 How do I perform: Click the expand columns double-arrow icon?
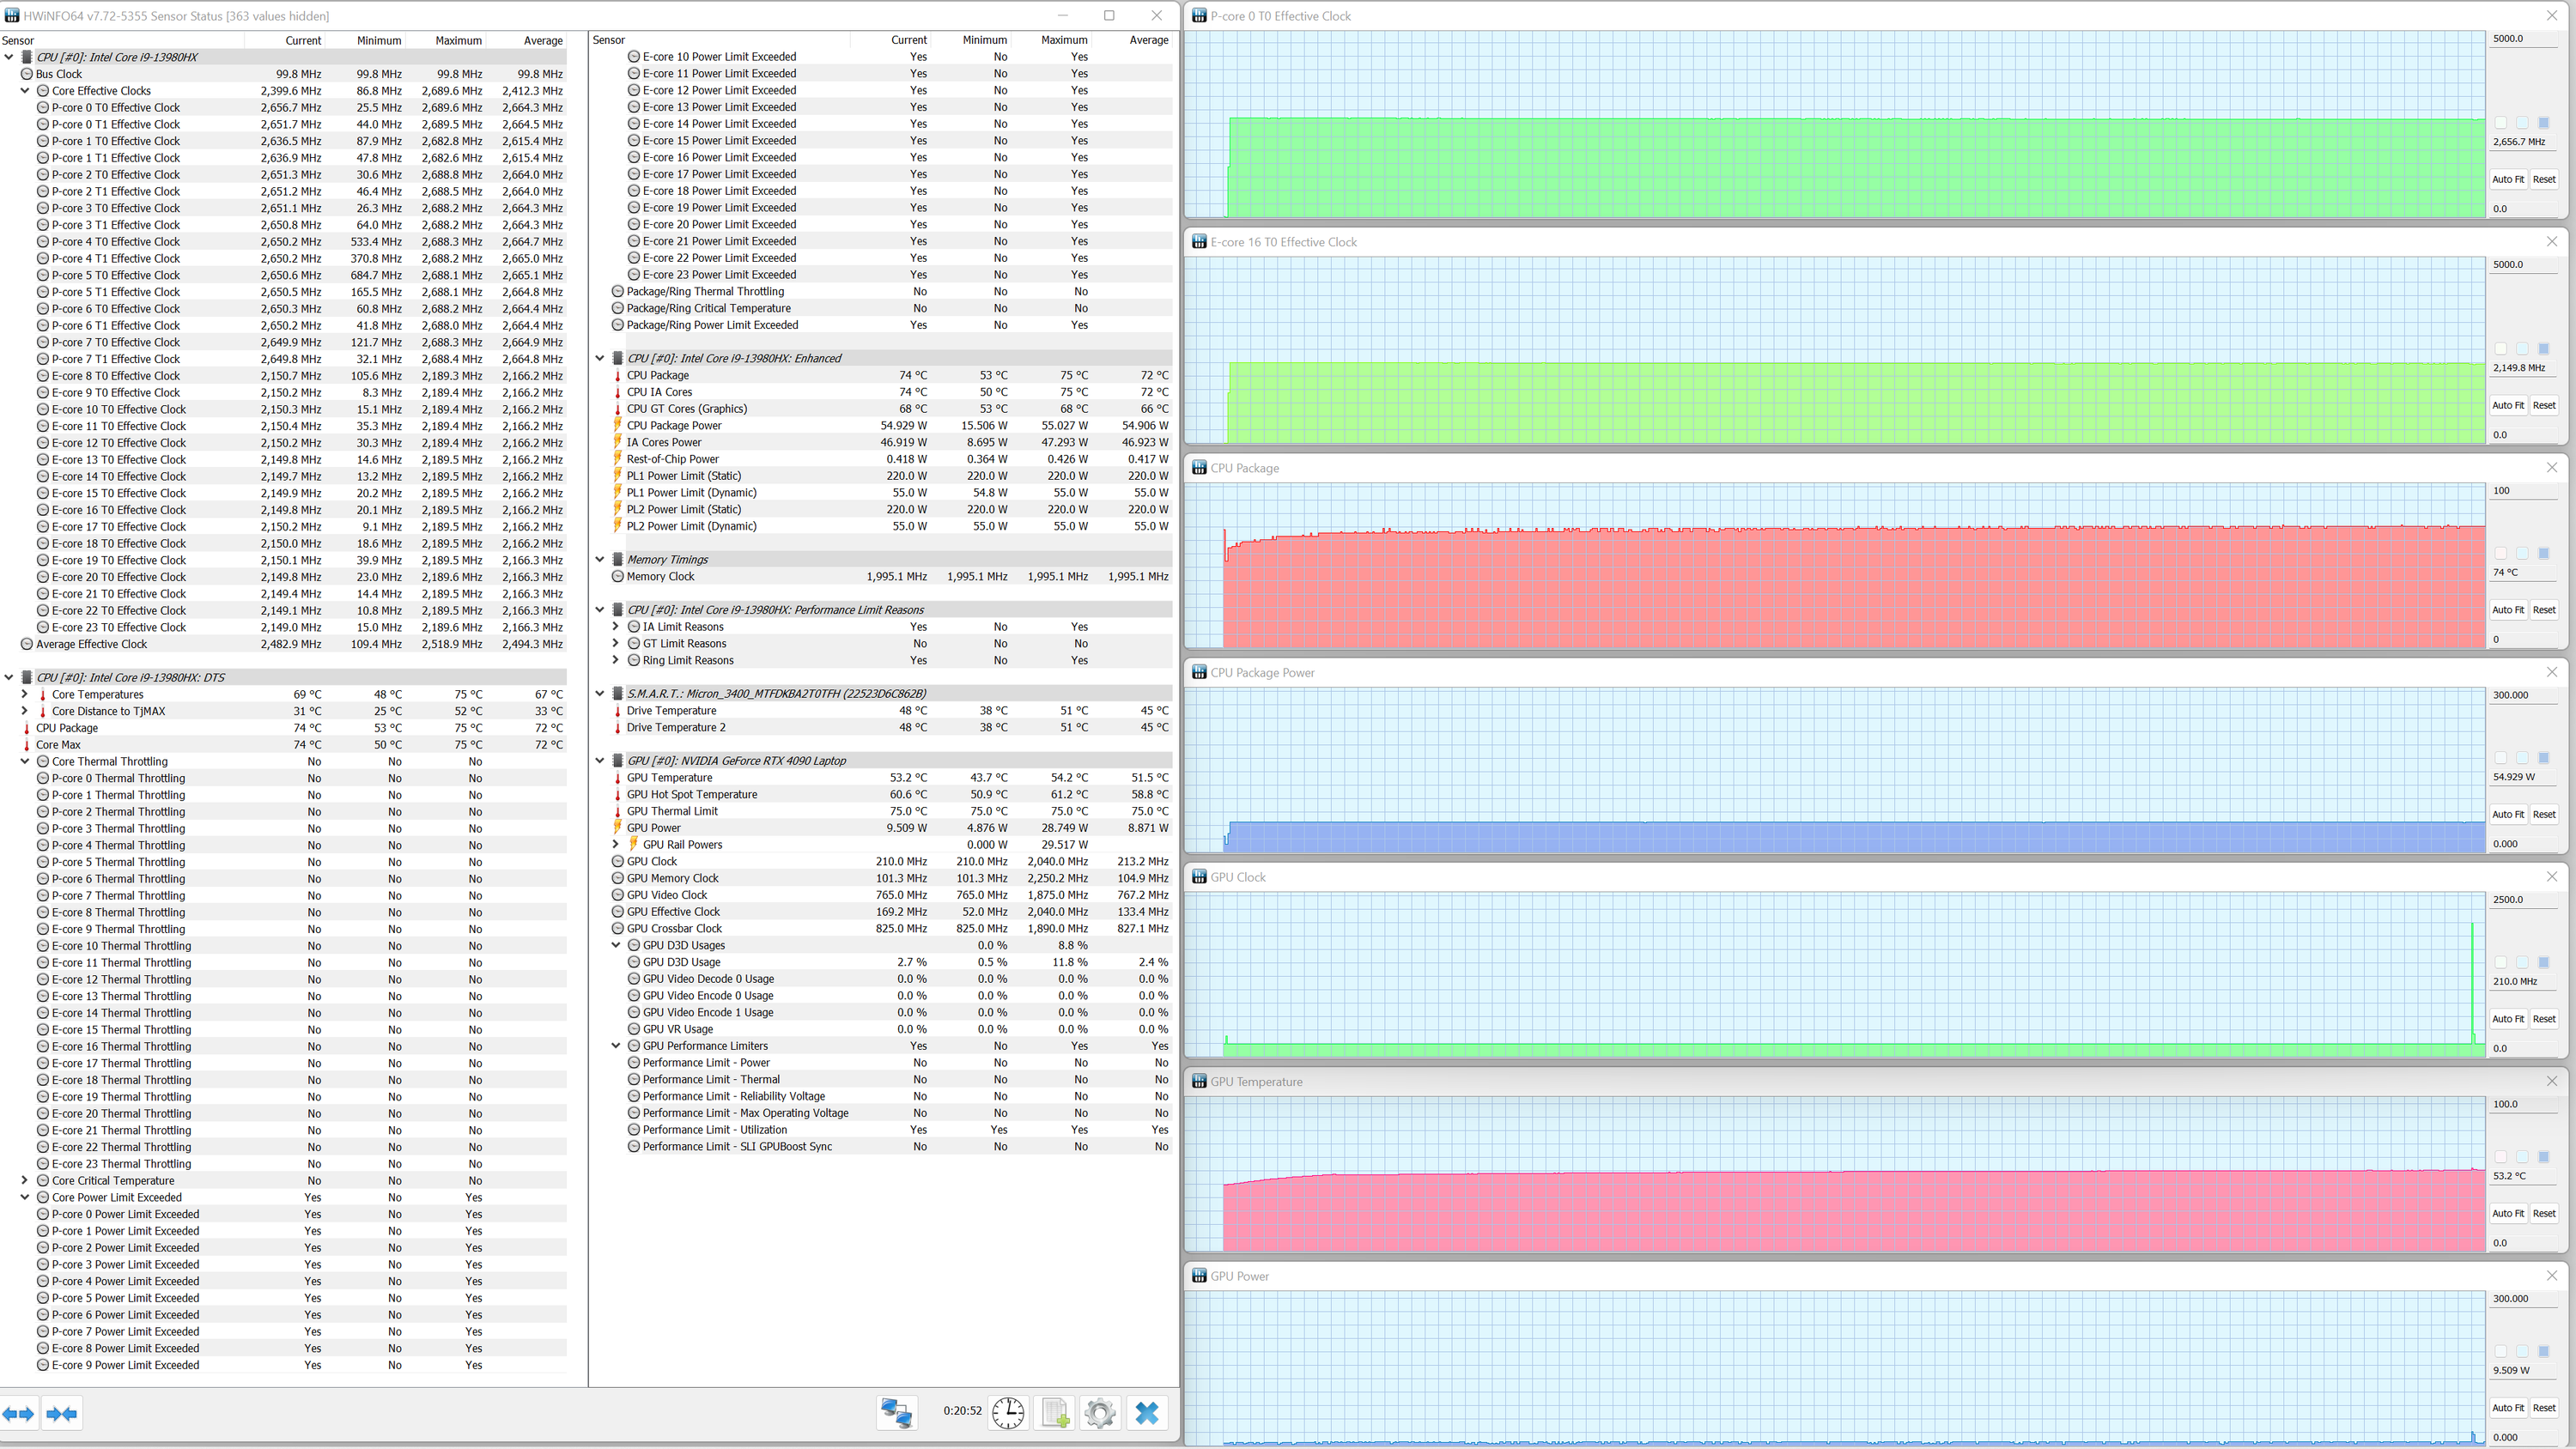click(18, 1413)
